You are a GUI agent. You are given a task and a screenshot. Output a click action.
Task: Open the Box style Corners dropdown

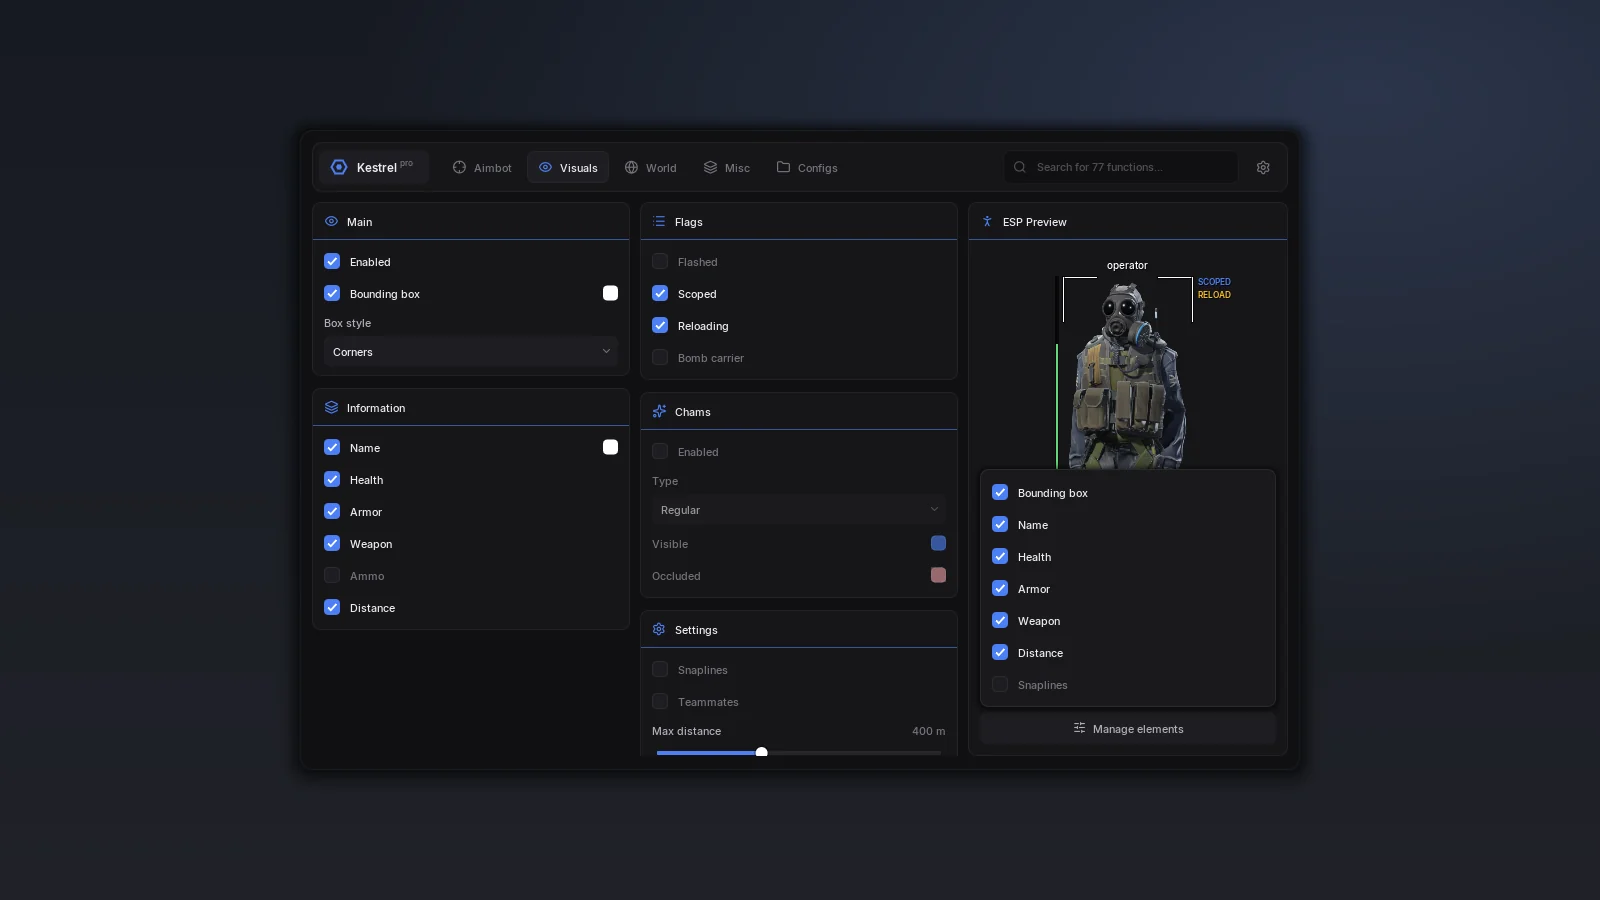(471, 351)
